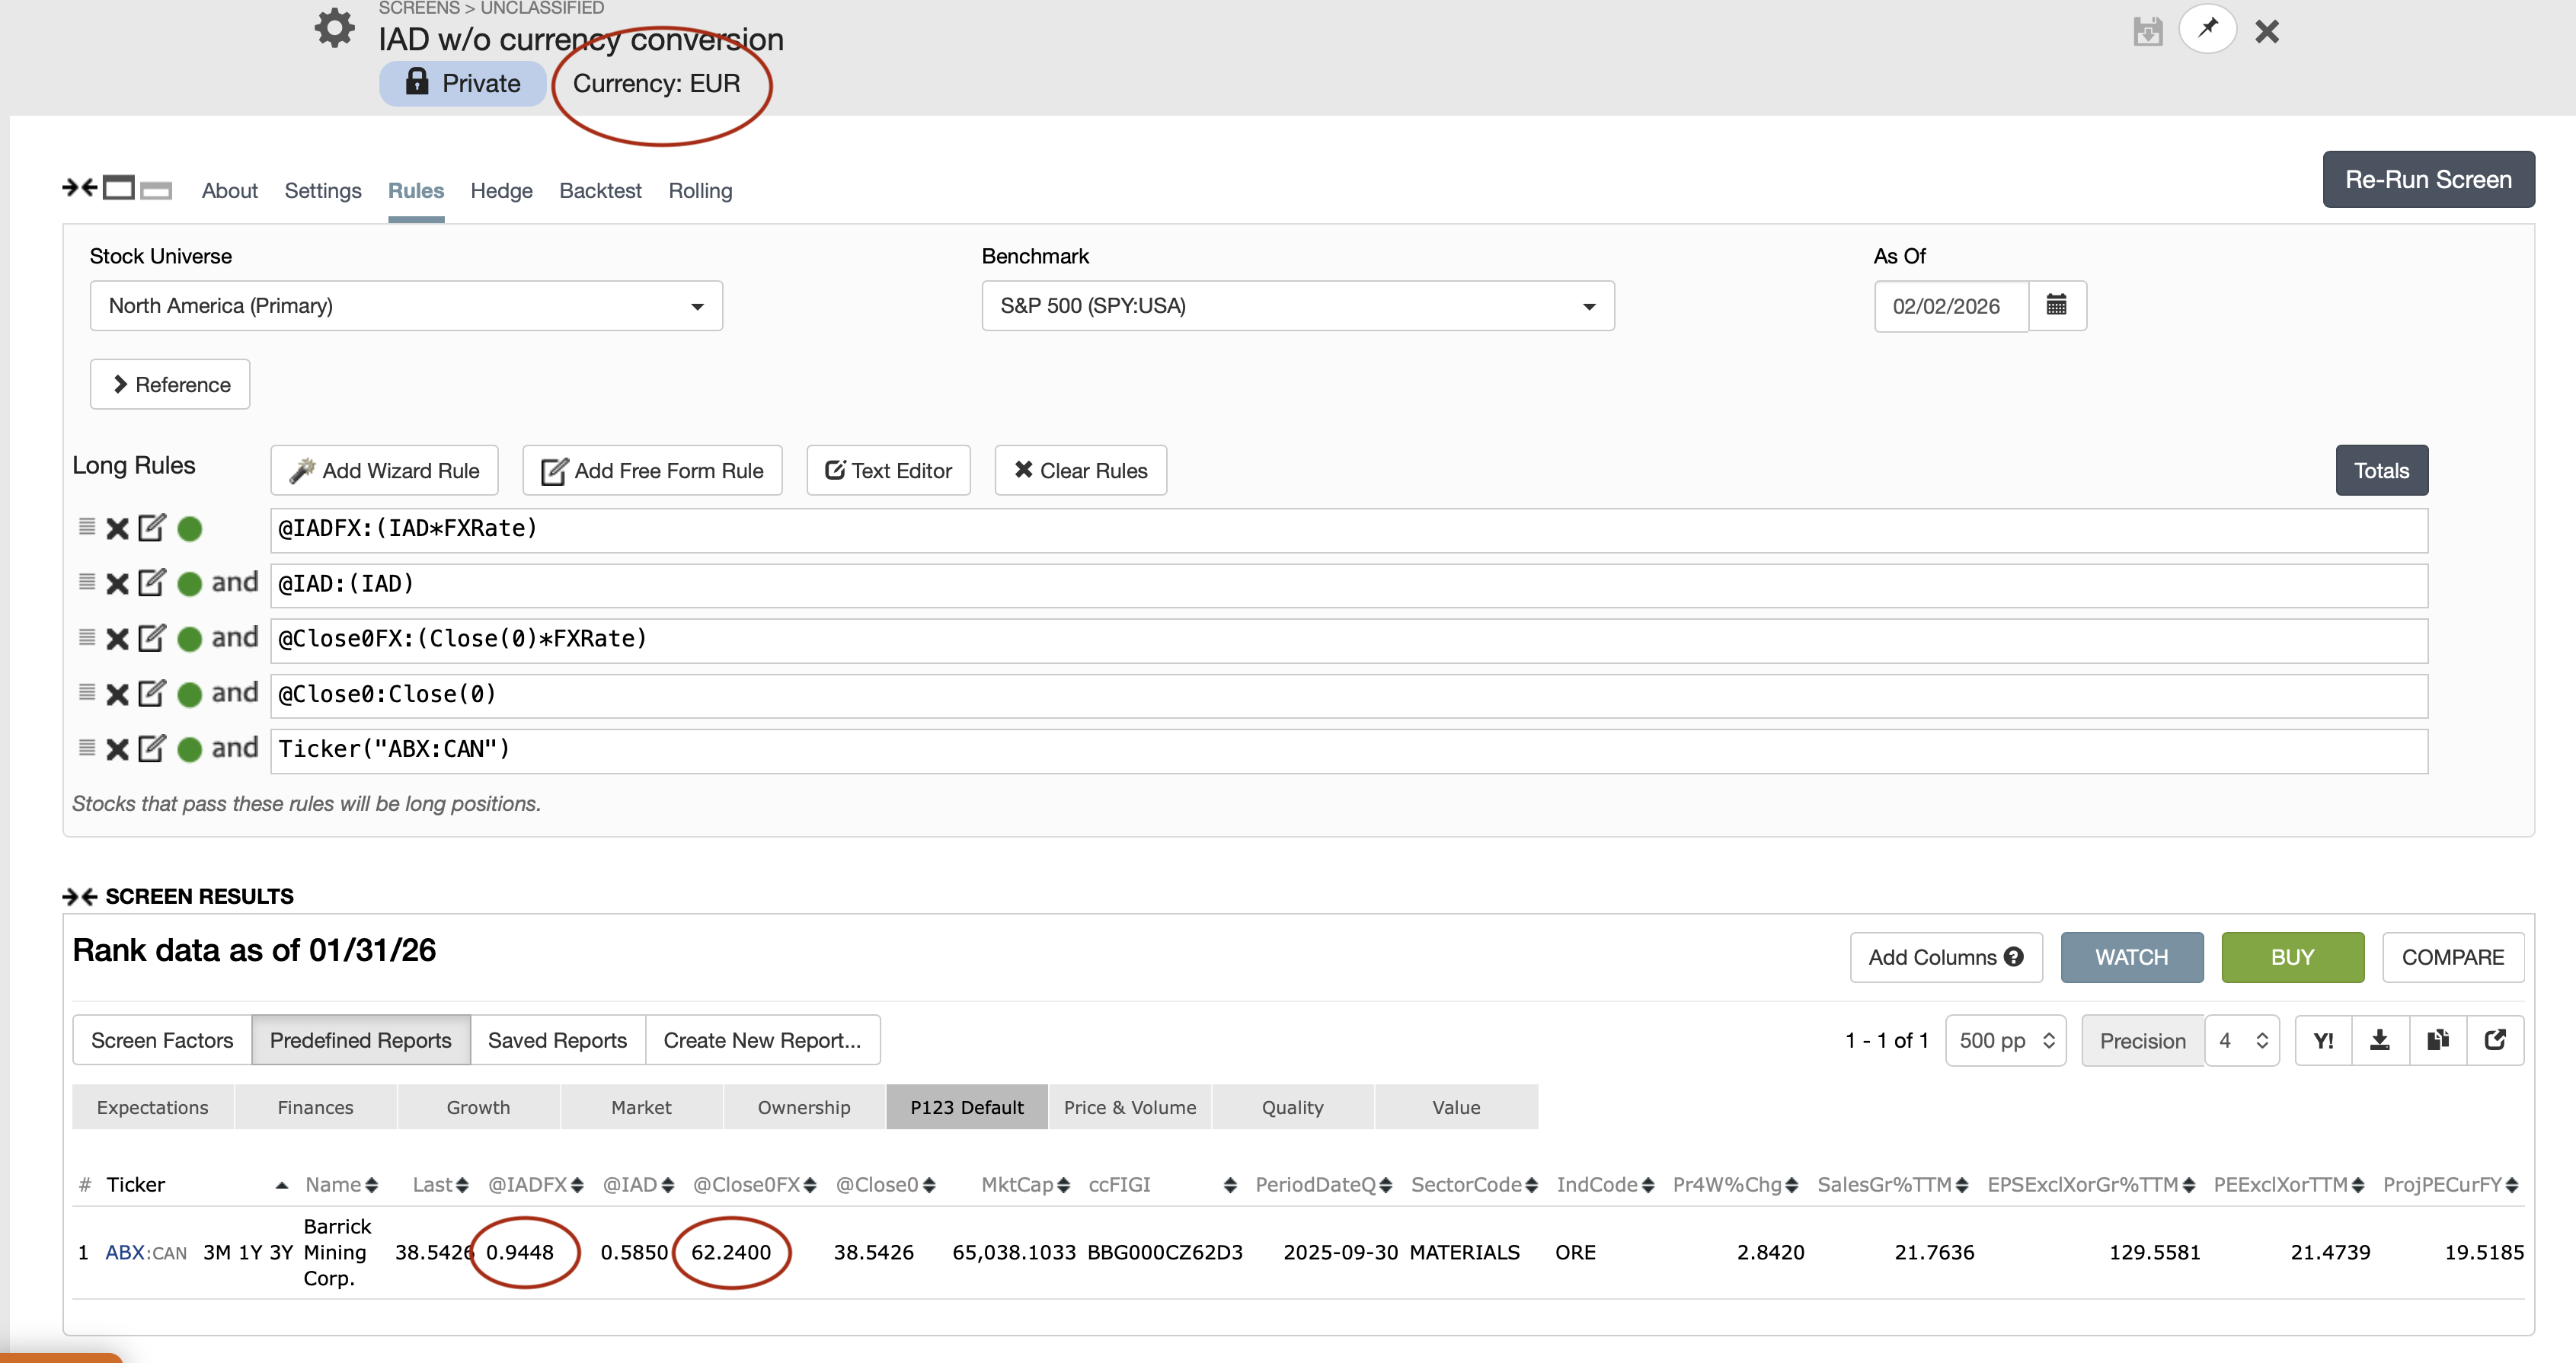The height and width of the screenshot is (1363, 2576).
Task: Click the copy results to clipboard icon
Action: (2437, 1040)
